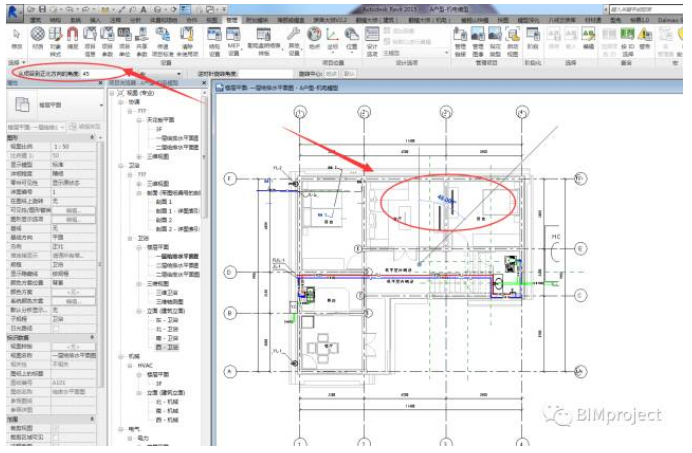Open the Snaps settings magnet icon
The image size is (692, 453).
[72, 38]
